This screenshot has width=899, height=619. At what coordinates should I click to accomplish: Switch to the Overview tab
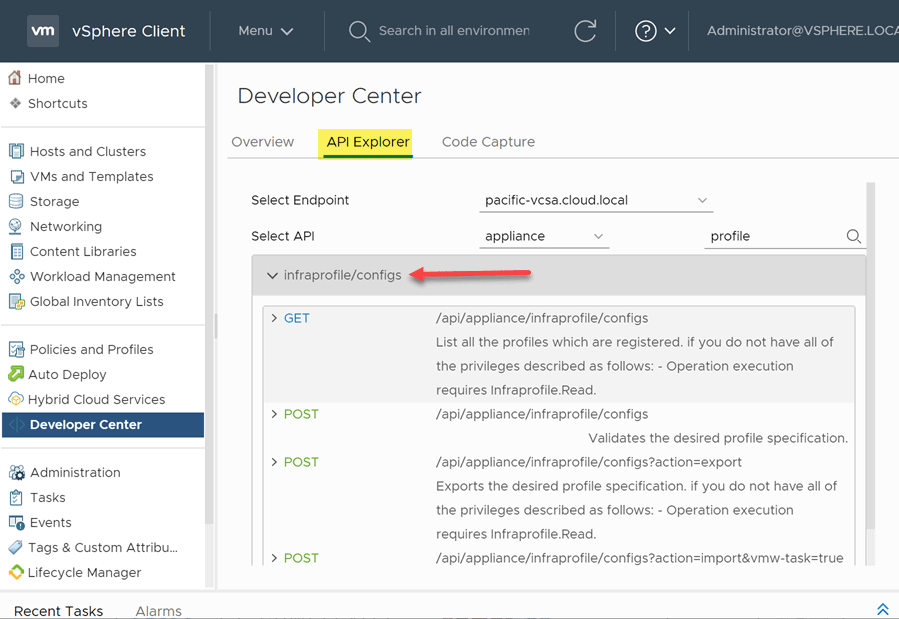pos(263,142)
